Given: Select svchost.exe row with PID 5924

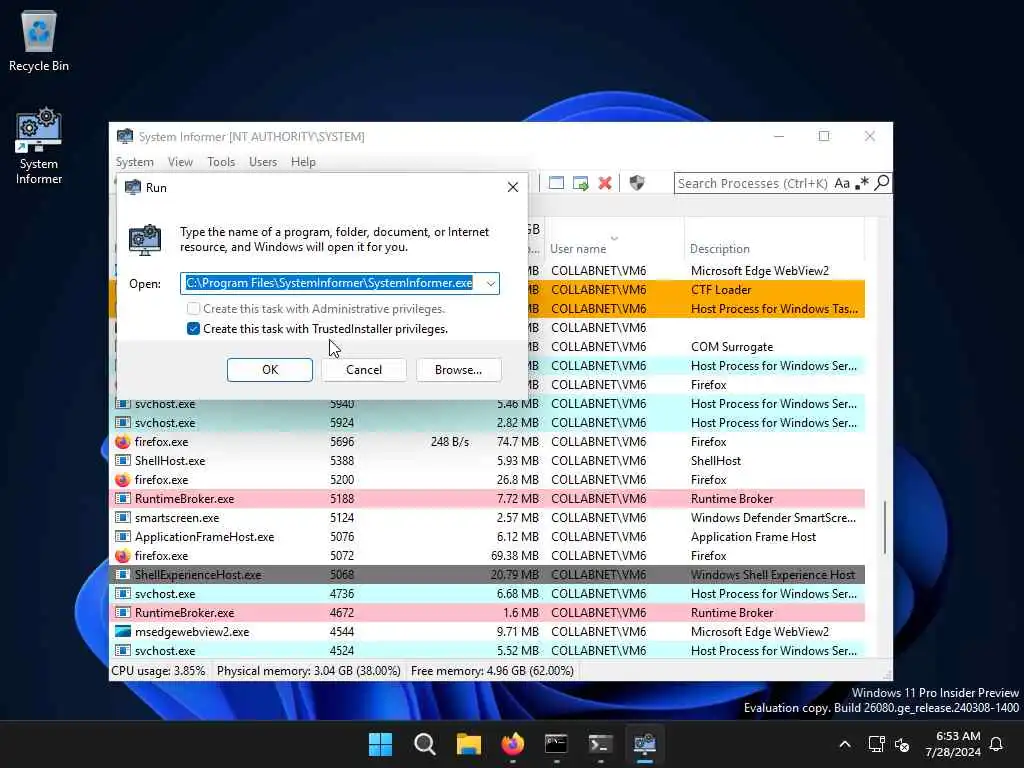Looking at the screenshot, I should [x=488, y=423].
